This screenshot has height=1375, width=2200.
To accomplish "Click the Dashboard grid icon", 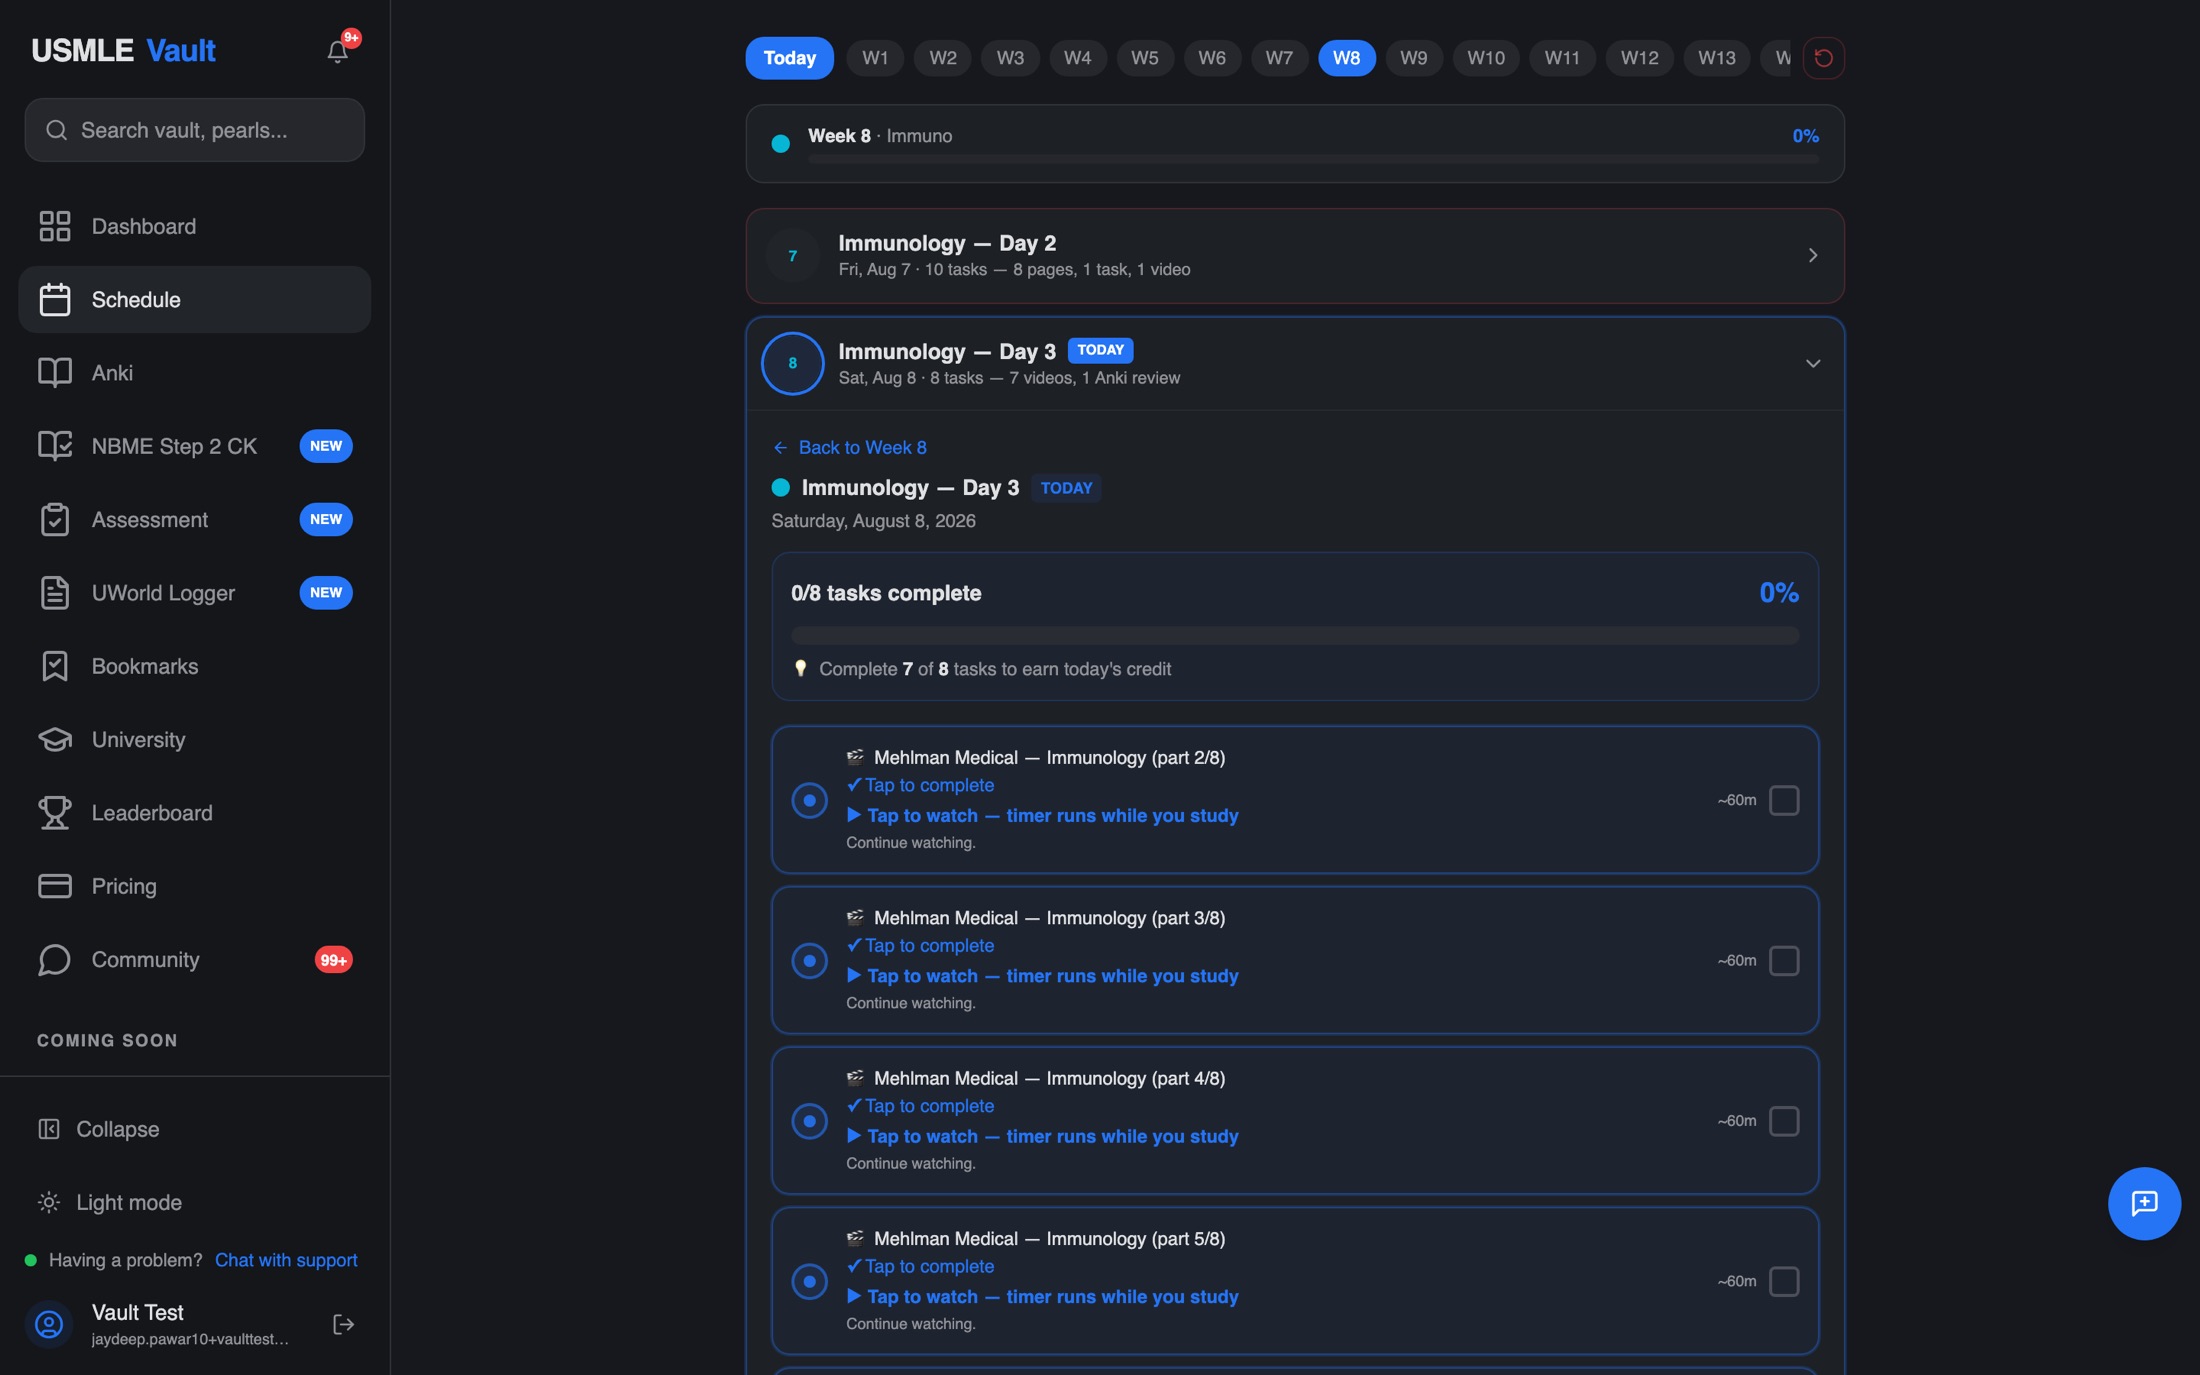I will 55,226.
